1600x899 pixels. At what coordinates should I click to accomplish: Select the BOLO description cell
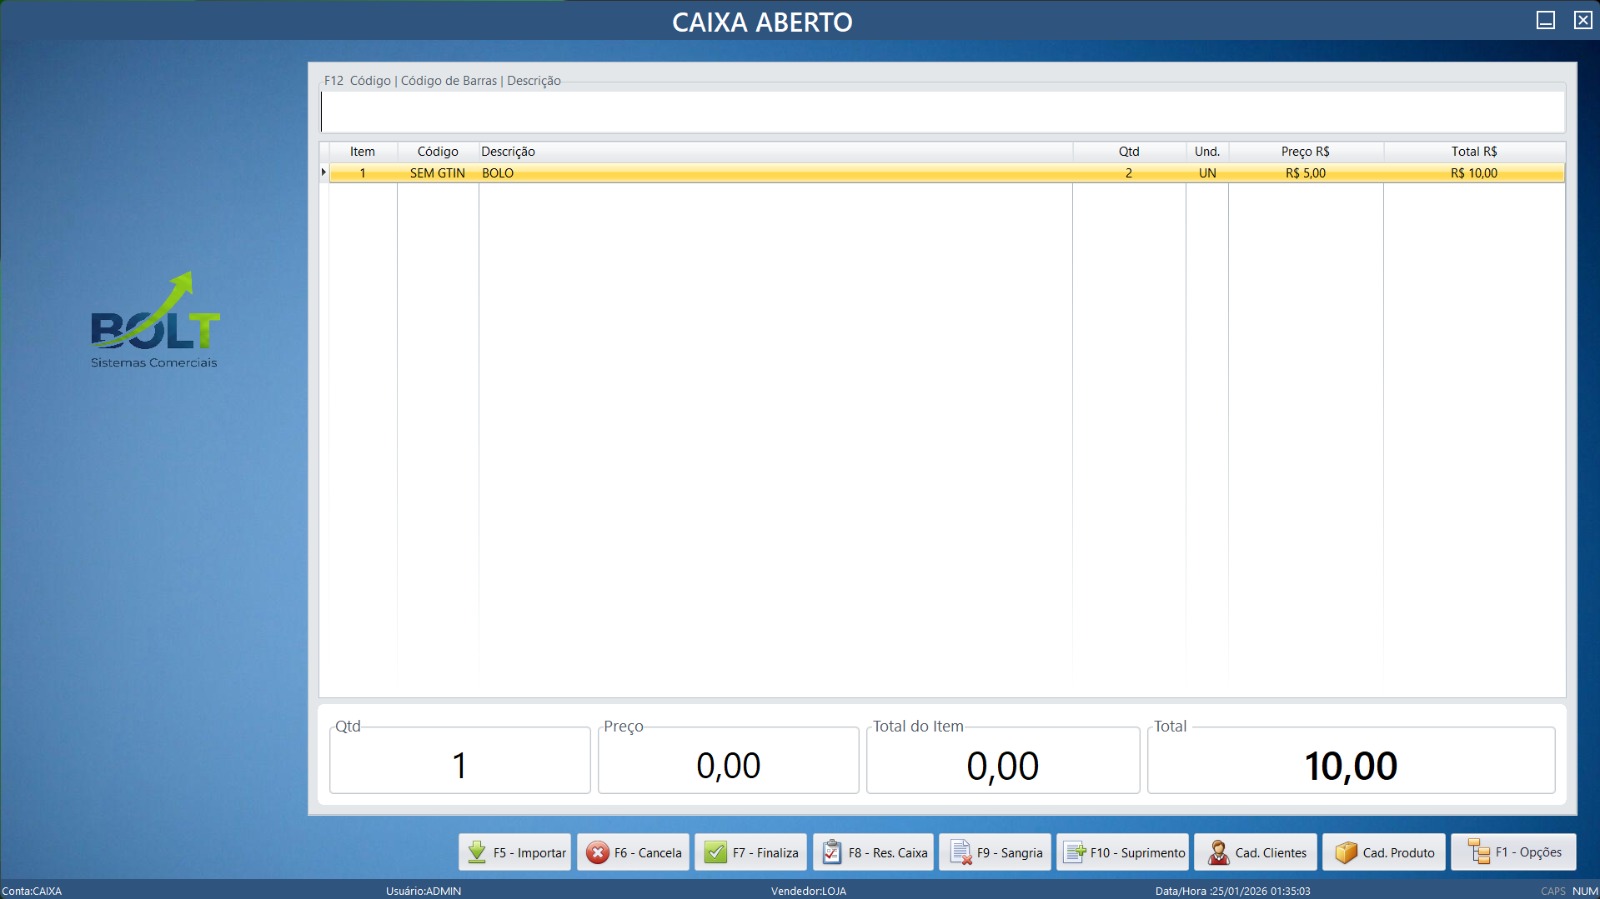coord(776,173)
